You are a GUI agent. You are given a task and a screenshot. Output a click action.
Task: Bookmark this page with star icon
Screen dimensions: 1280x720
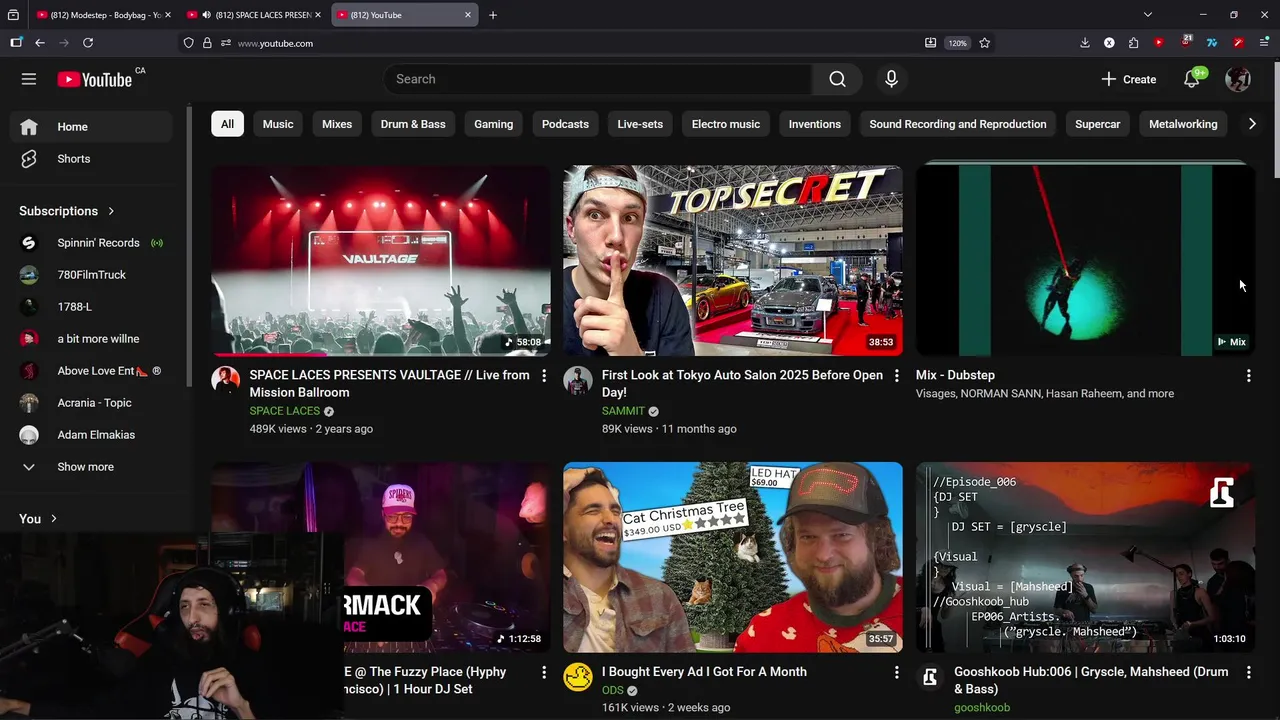coord(985,43)
